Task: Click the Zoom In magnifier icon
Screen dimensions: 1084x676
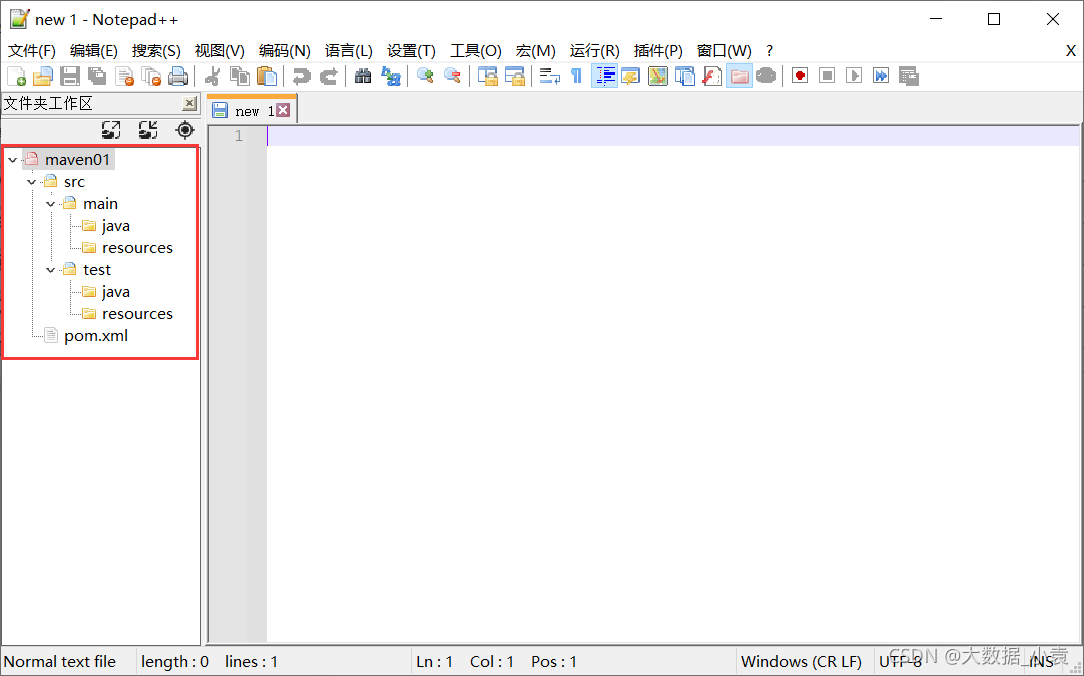Action: (425, 76)
